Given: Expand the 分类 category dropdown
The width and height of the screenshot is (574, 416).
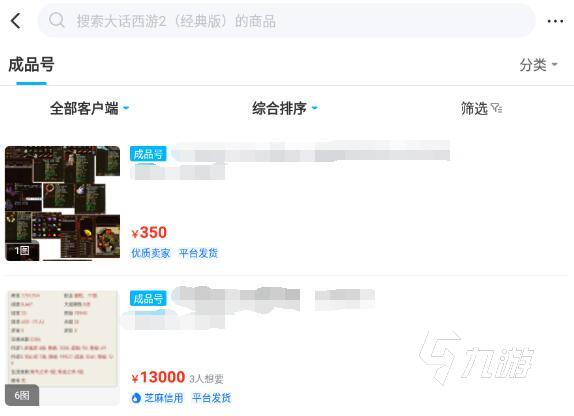Looking at the screenshot, I should tap(538, 65).
